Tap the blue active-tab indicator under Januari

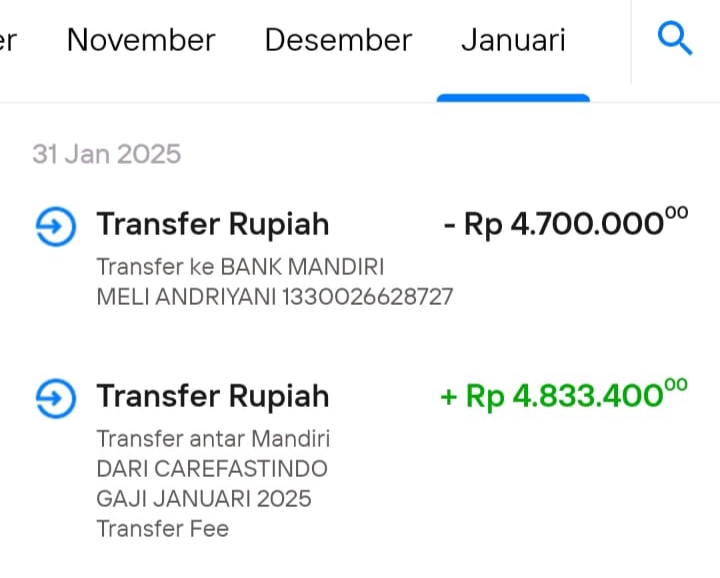click(513, 98)
